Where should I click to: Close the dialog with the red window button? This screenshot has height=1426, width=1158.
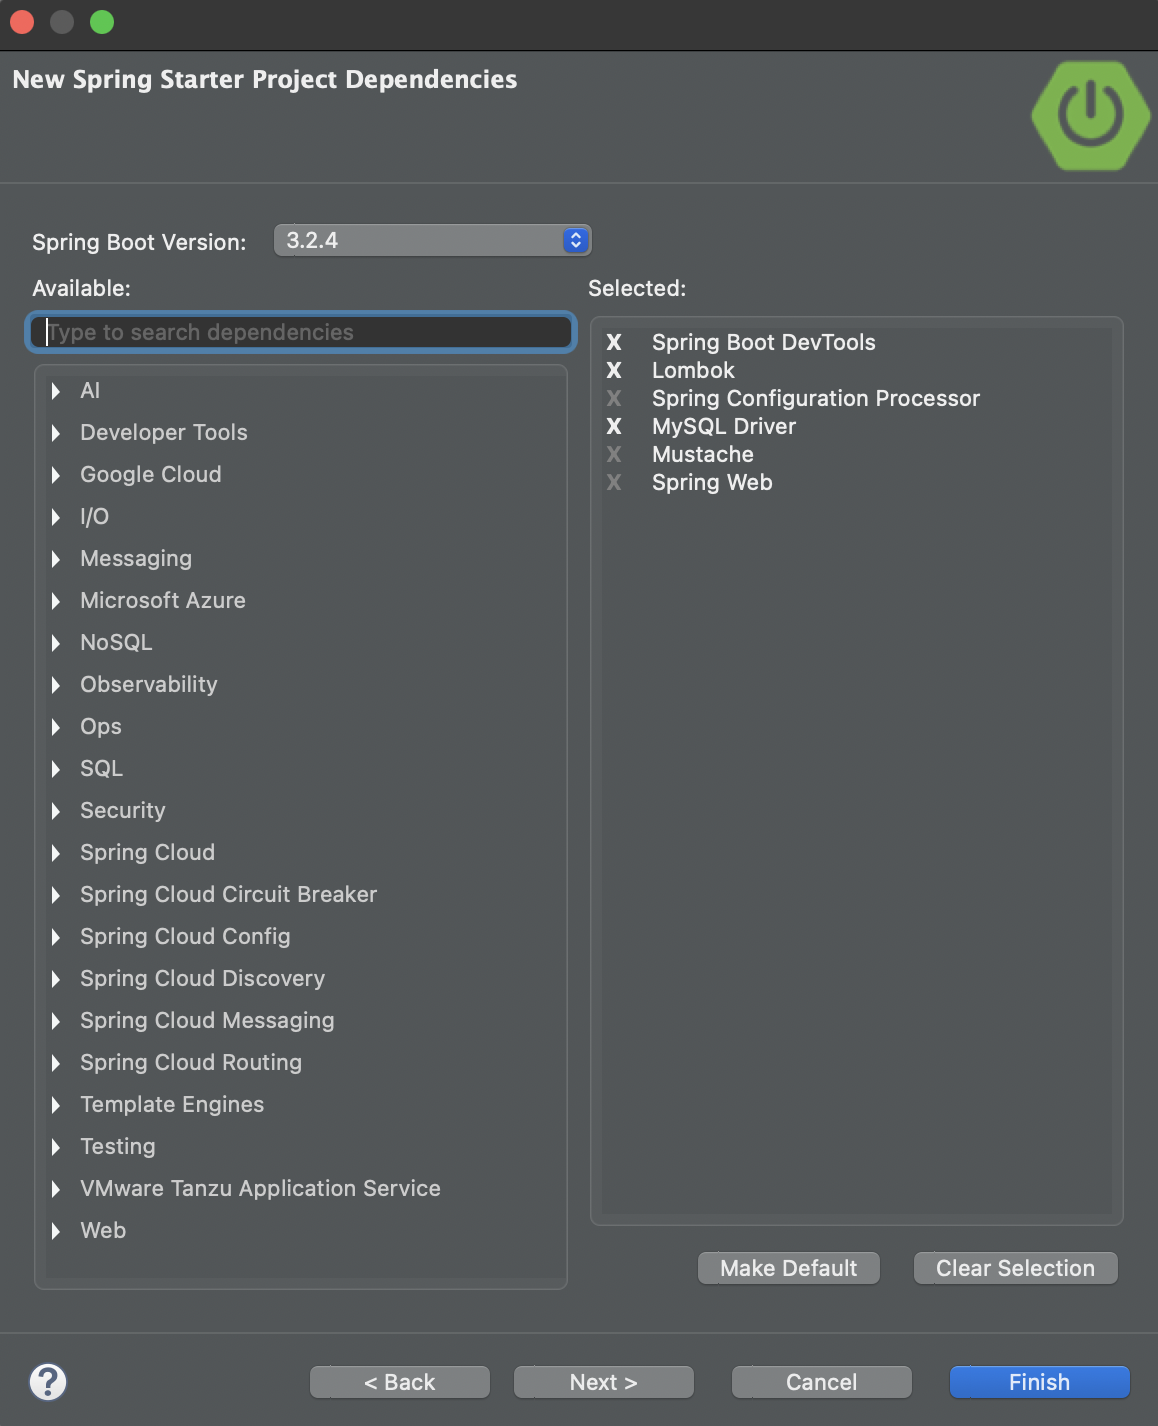pyautogui.click(x=22, y=22)
